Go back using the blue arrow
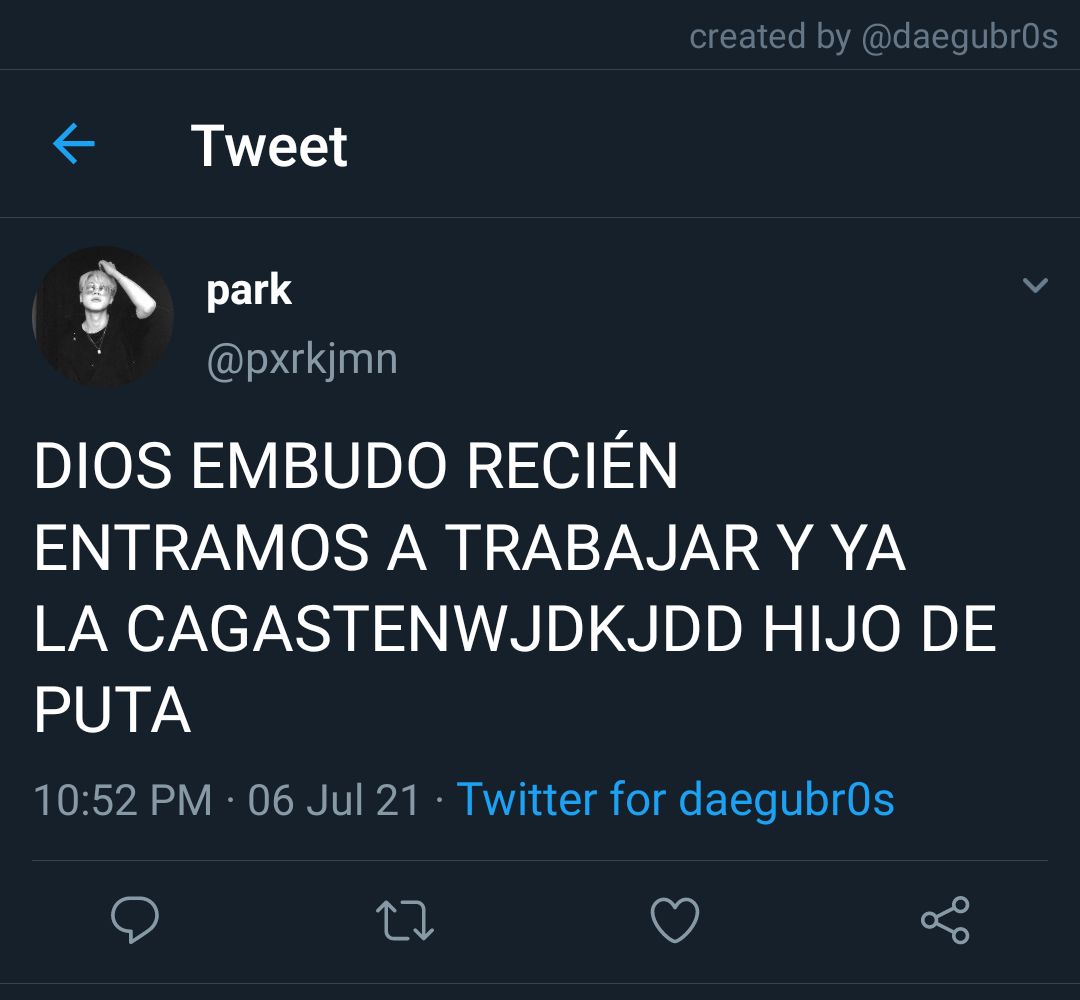 click(74, 144)
